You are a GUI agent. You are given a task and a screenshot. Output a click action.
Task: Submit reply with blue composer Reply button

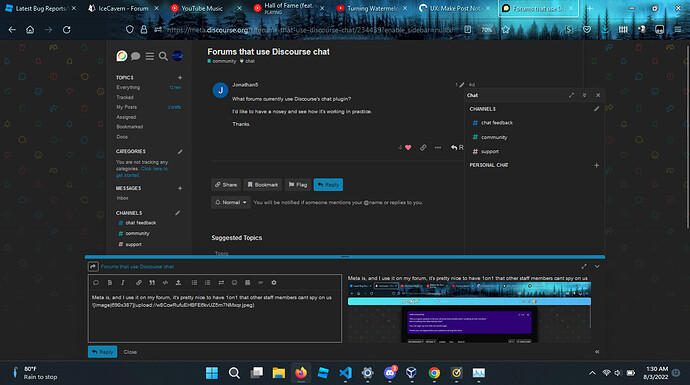103,352
